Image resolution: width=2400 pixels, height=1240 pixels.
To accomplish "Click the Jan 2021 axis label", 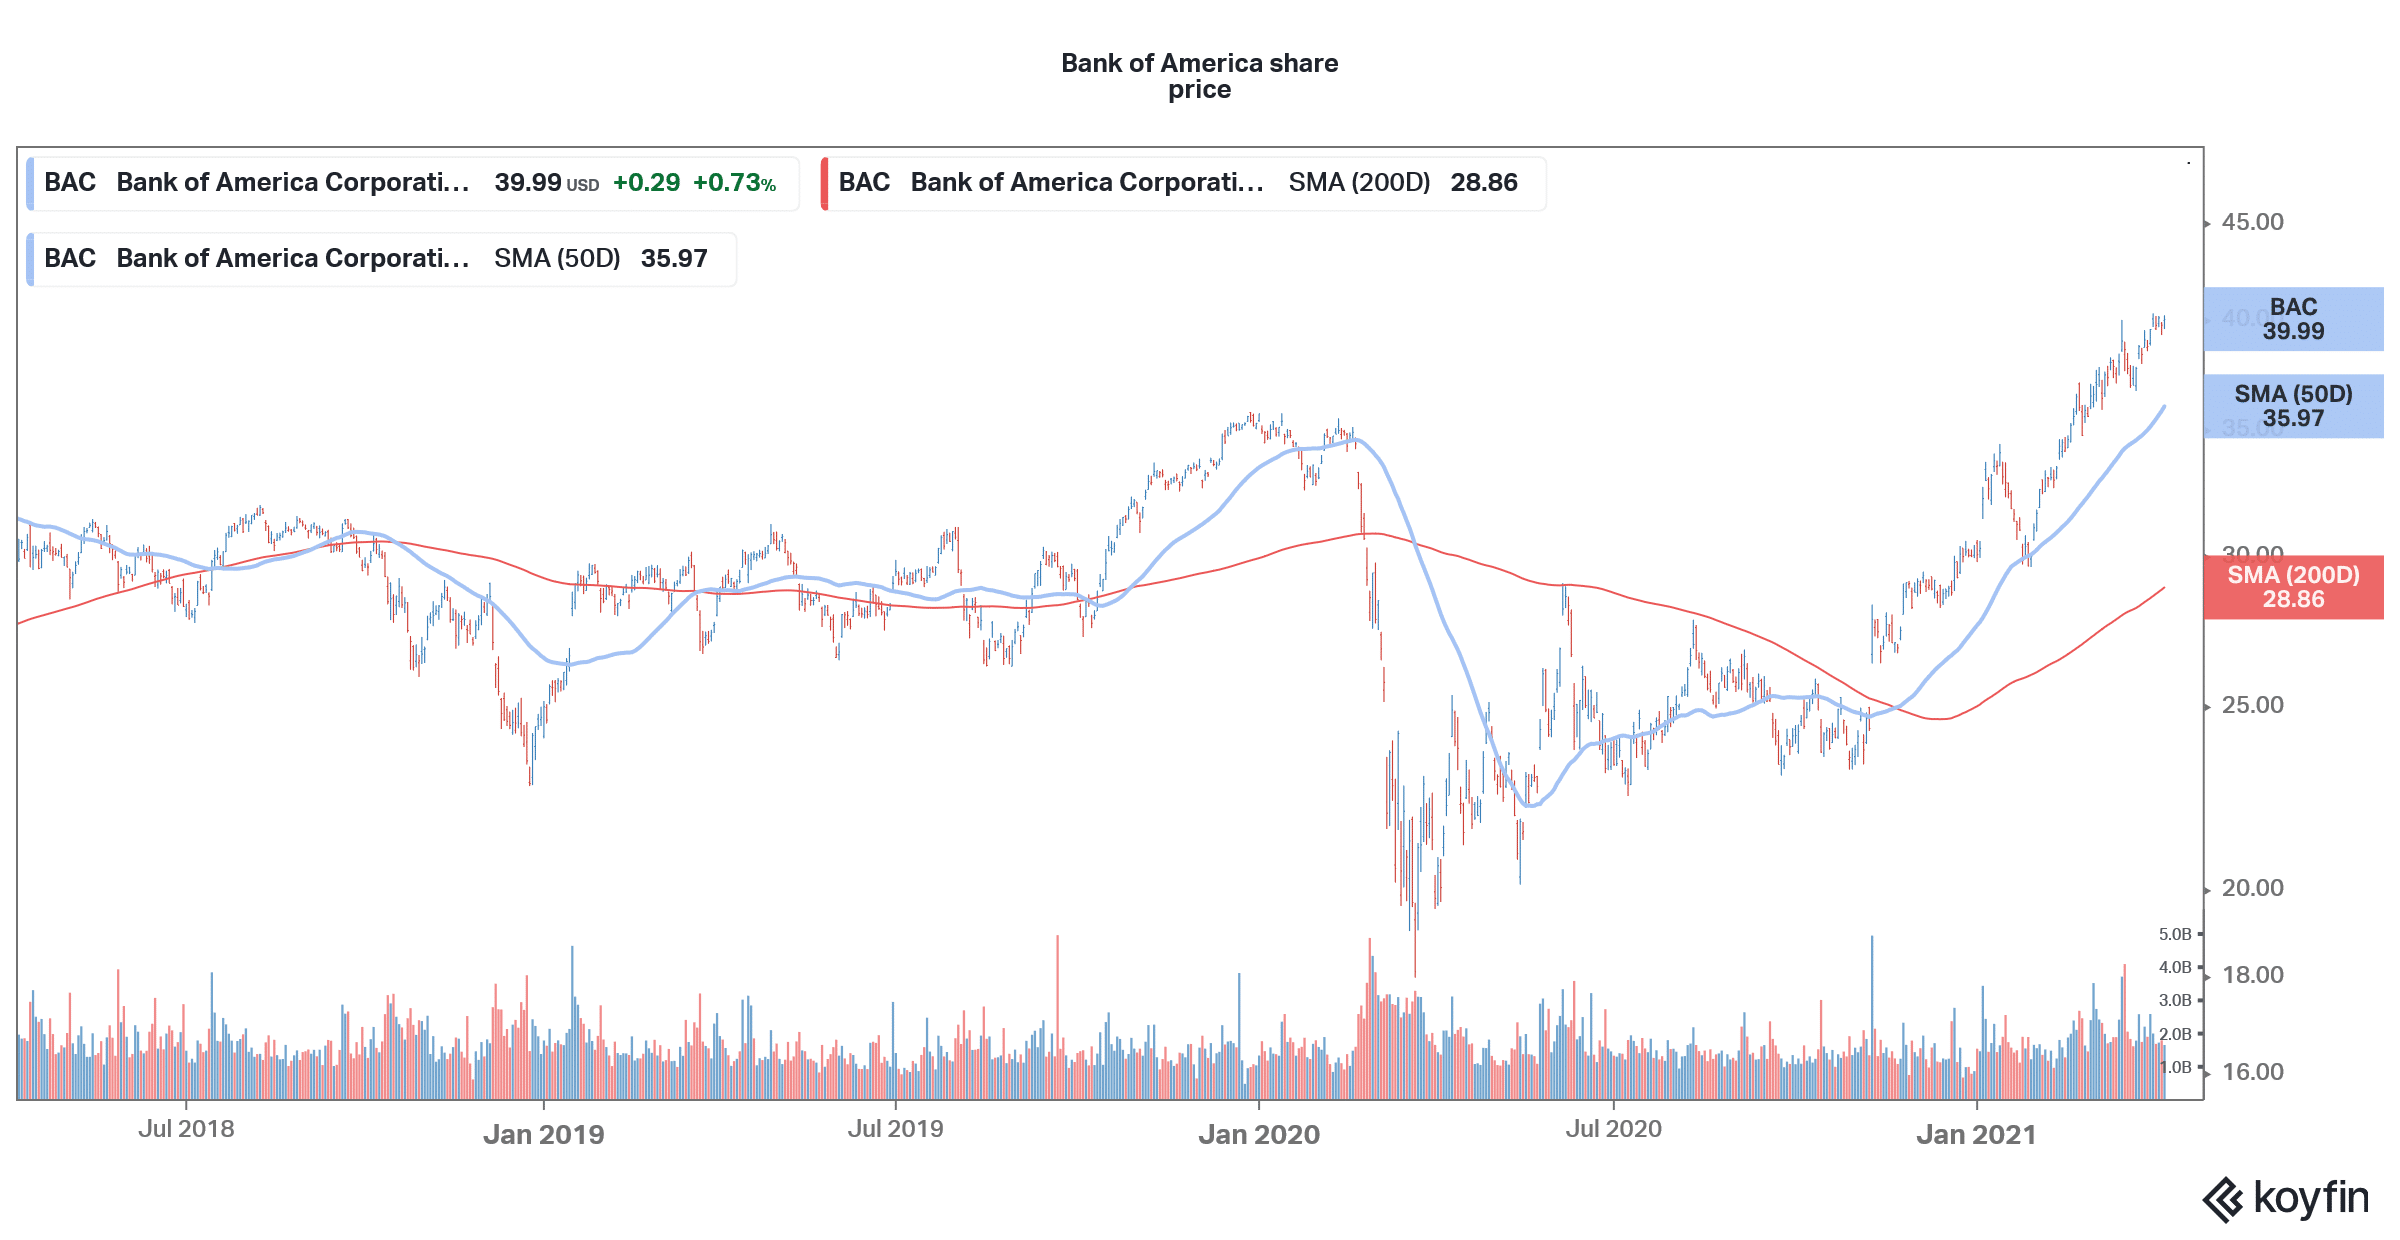I will (1976, 1135).
